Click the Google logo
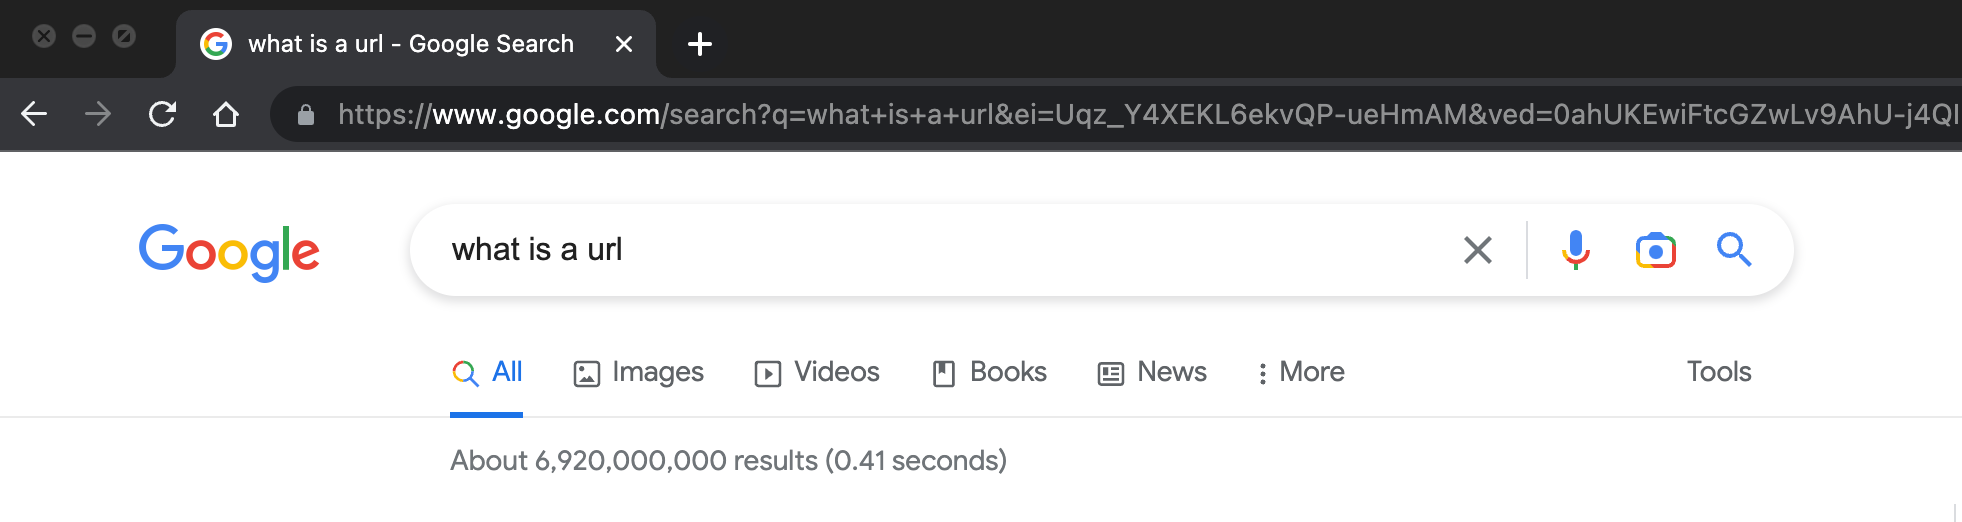The width and height of the screenshot is (1962, 522). pos(229,251)
